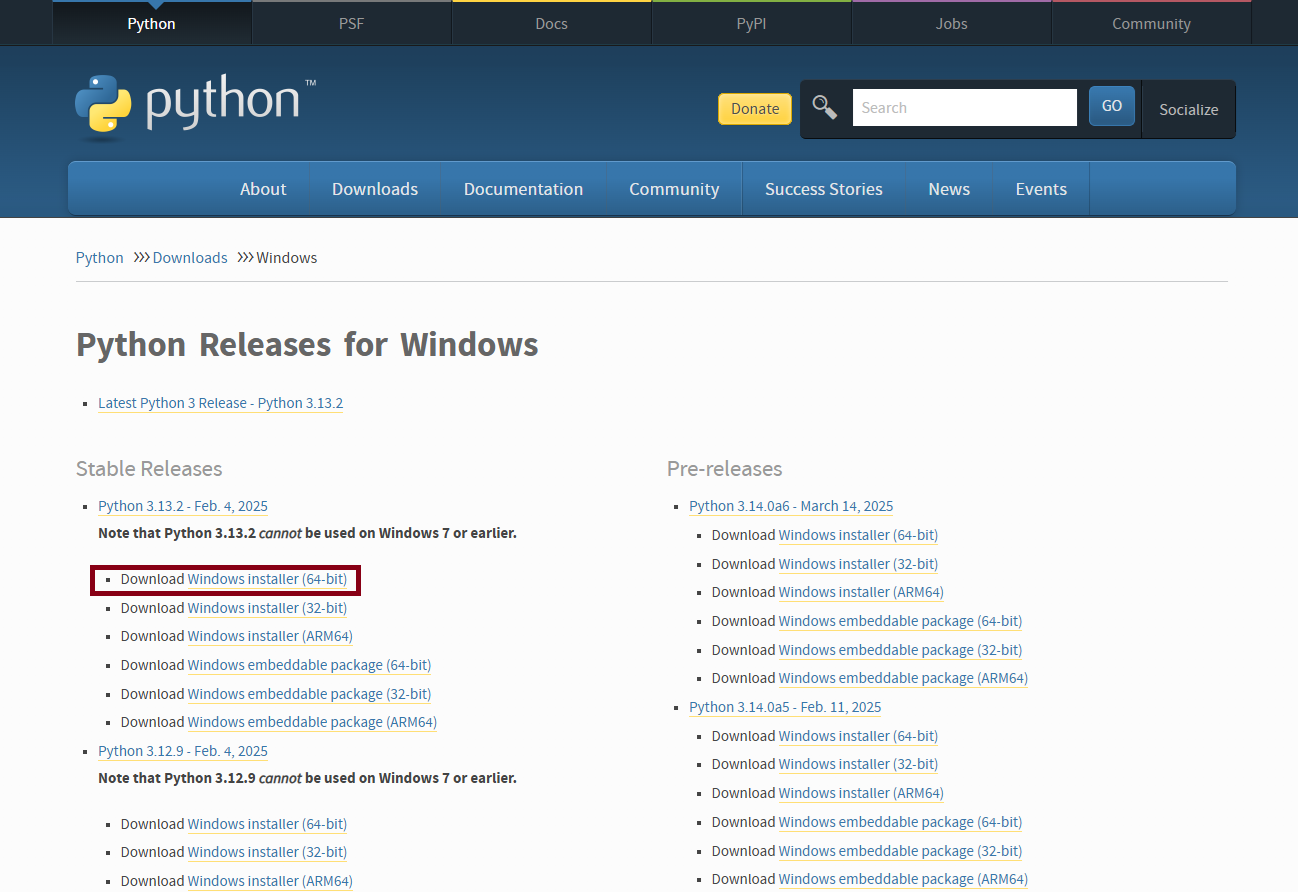Switch to the Docs tab
The width and height of the screenshot is (1298, 892).
pos(551,23)
